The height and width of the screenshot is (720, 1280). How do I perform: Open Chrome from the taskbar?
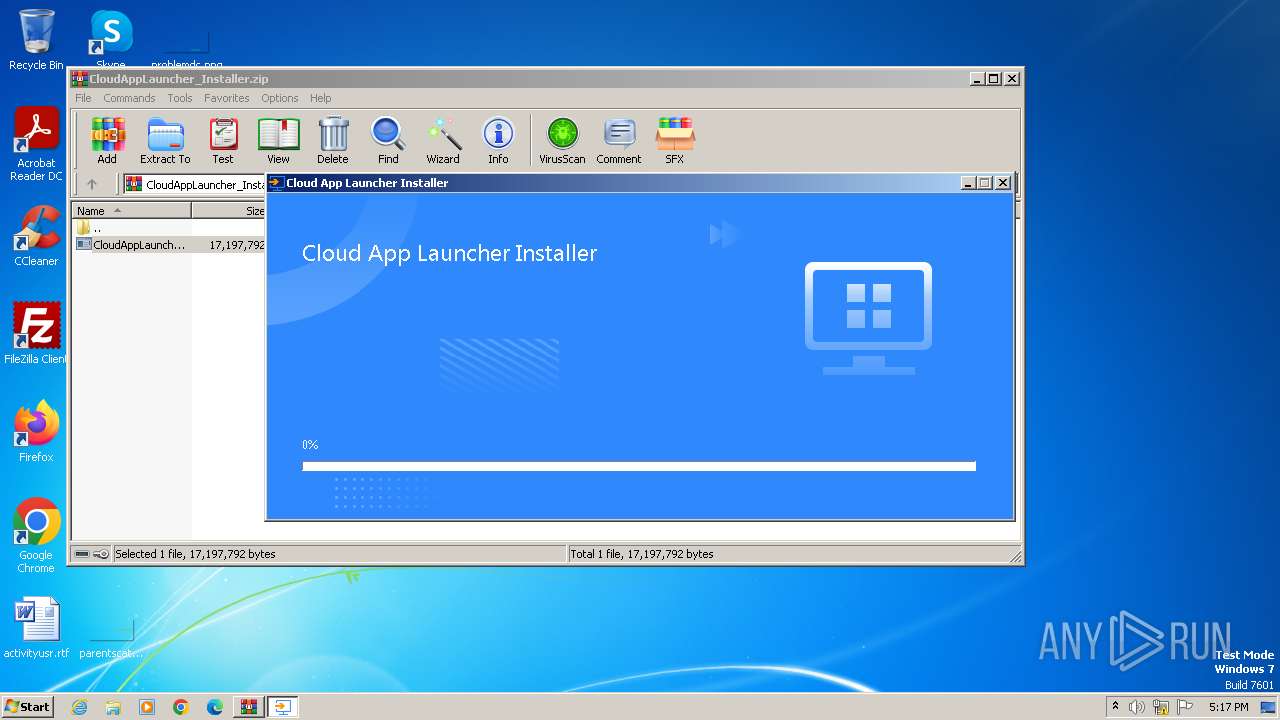pos(181,707)
